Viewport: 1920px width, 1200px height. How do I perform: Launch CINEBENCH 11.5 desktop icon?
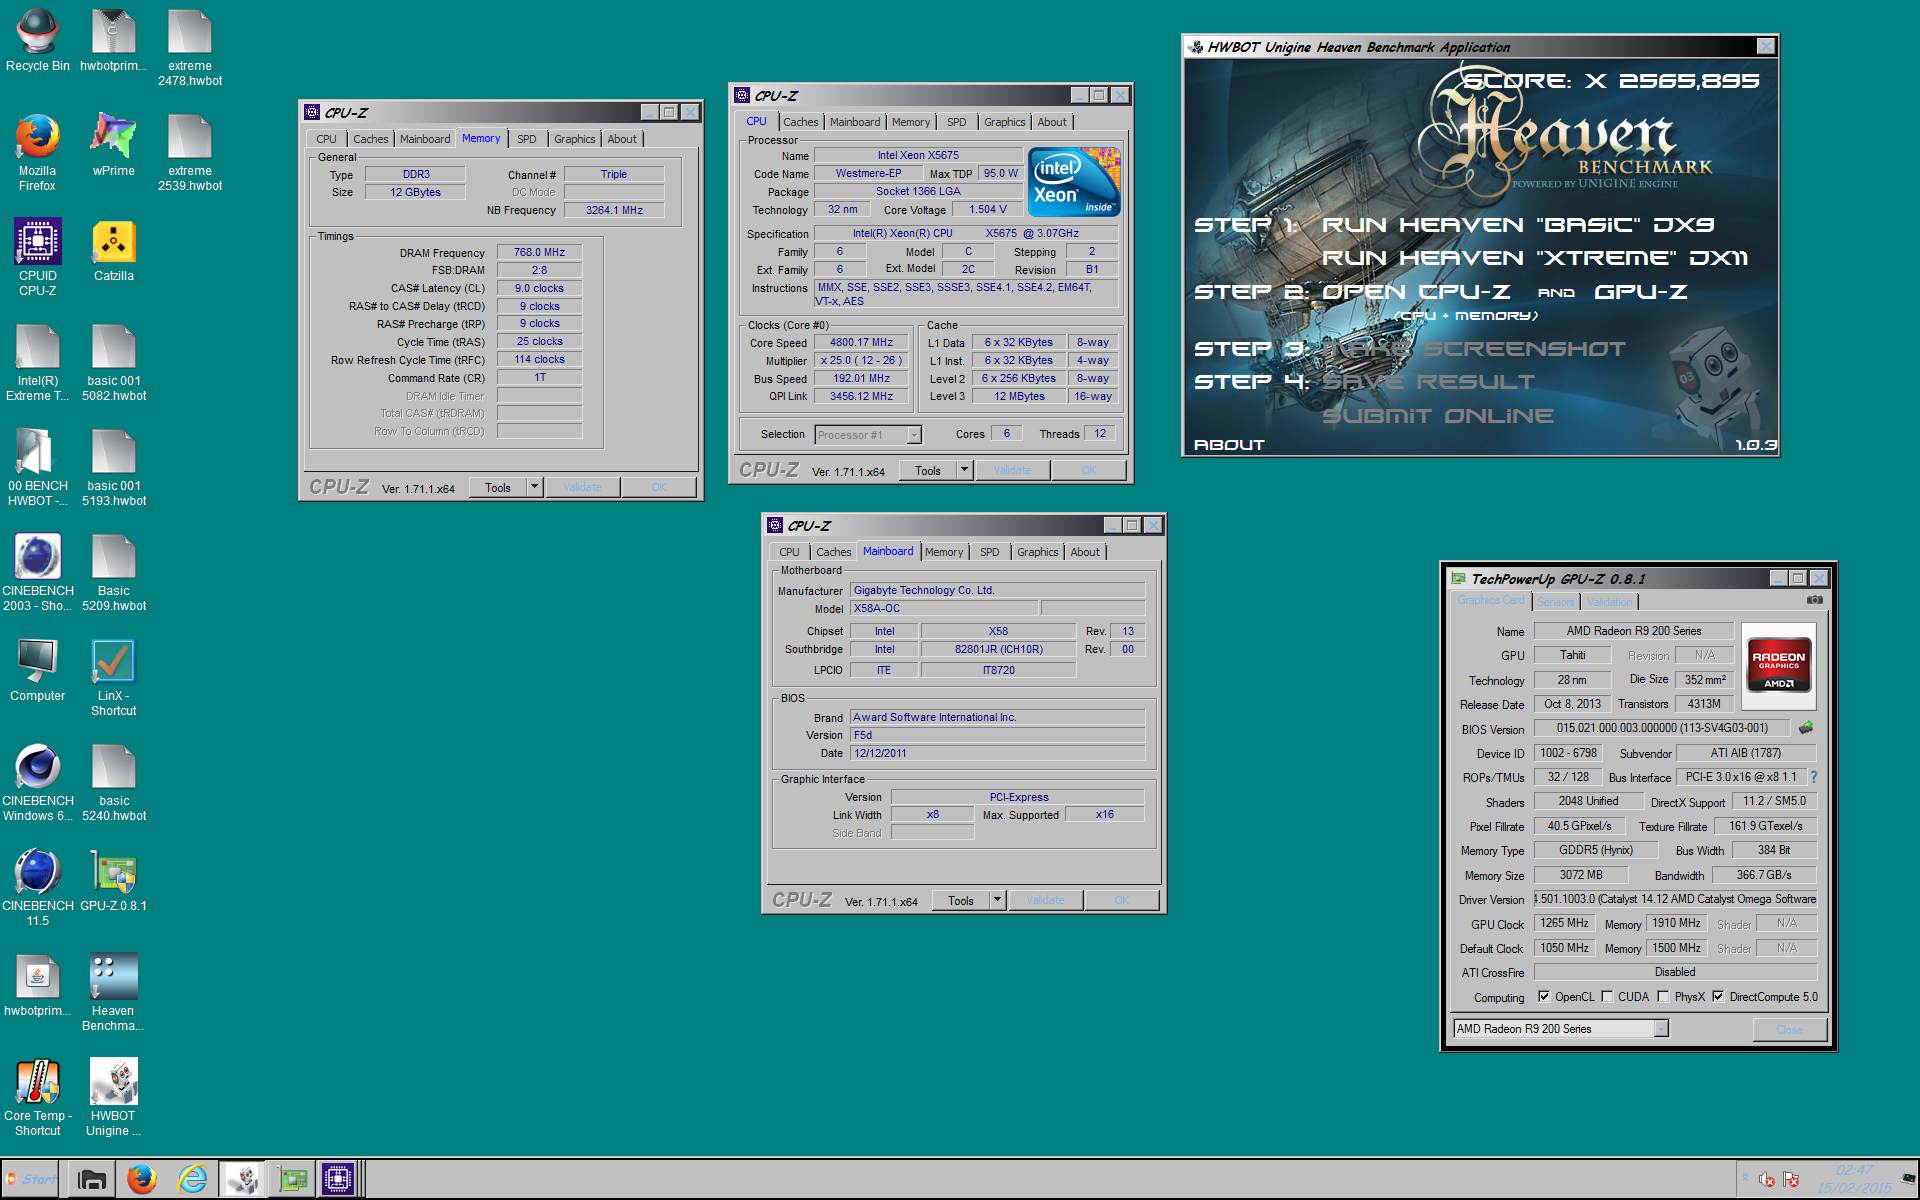pos(38,886)
